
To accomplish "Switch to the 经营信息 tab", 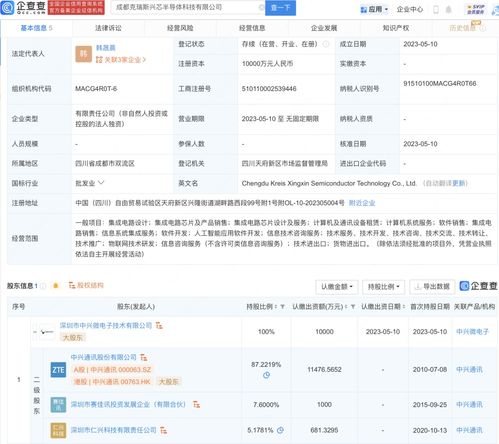I will [x=252, y=28].
